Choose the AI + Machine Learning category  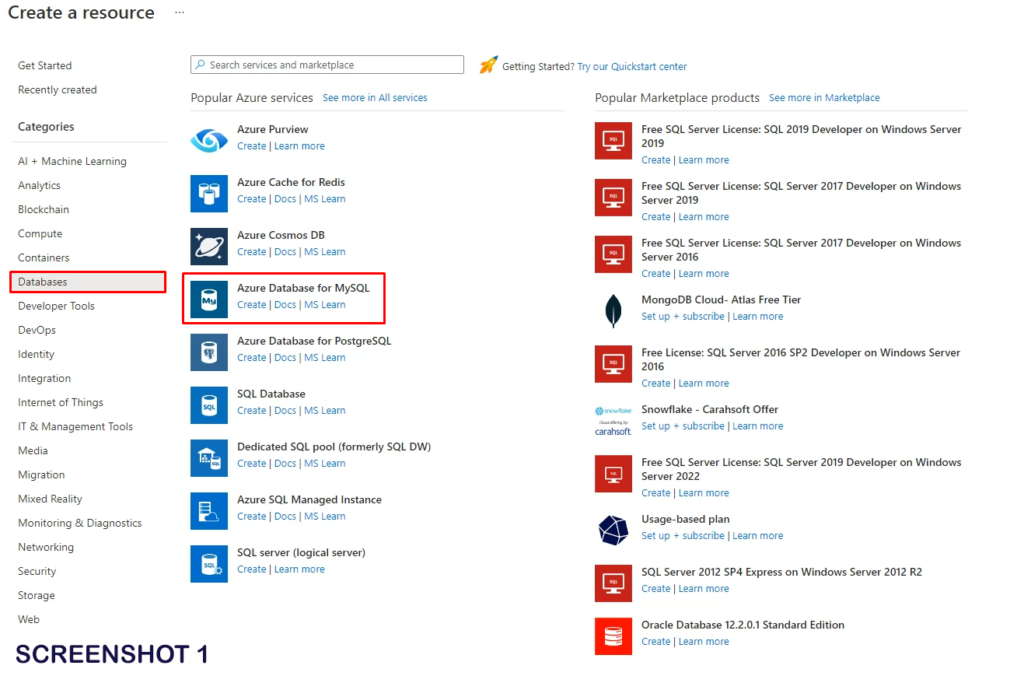click(x=72, y=162)
